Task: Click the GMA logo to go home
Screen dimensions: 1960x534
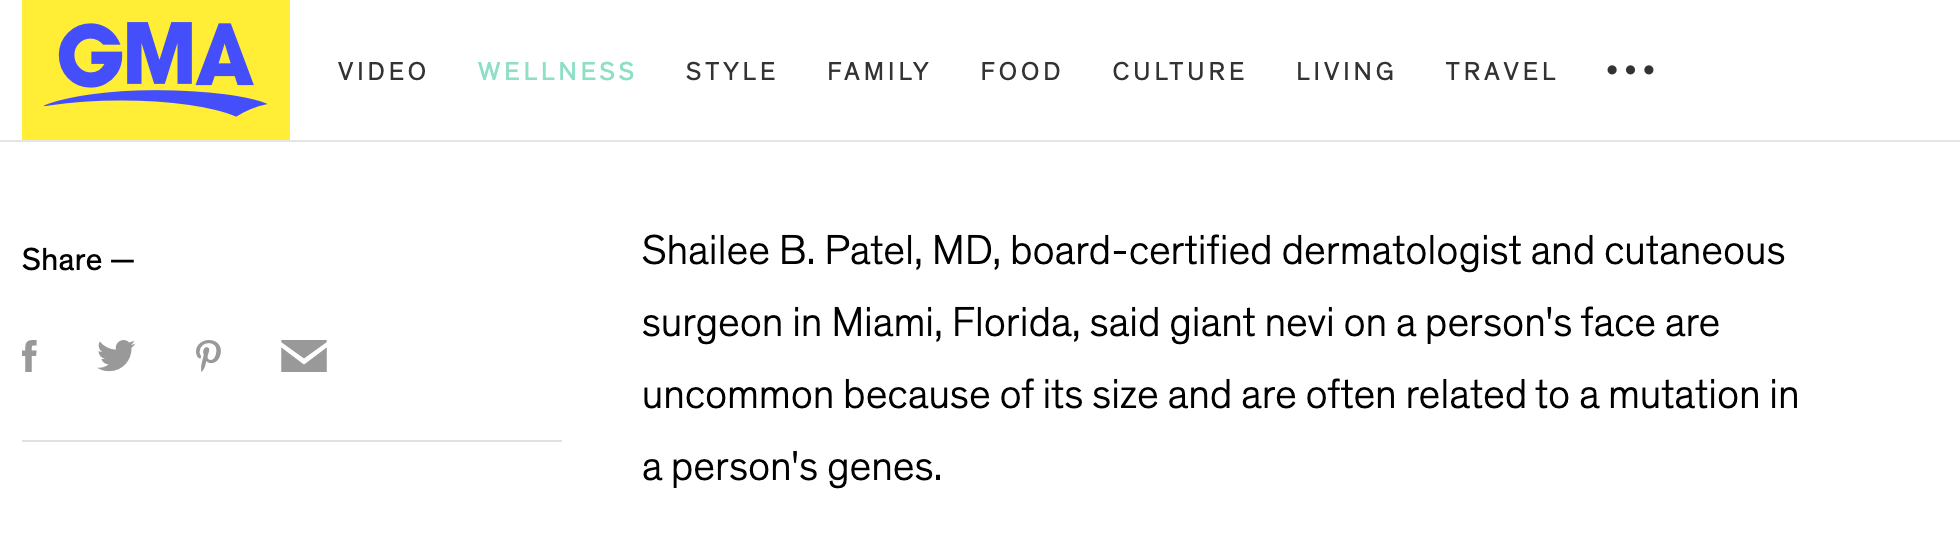Action: pos(156,69)
